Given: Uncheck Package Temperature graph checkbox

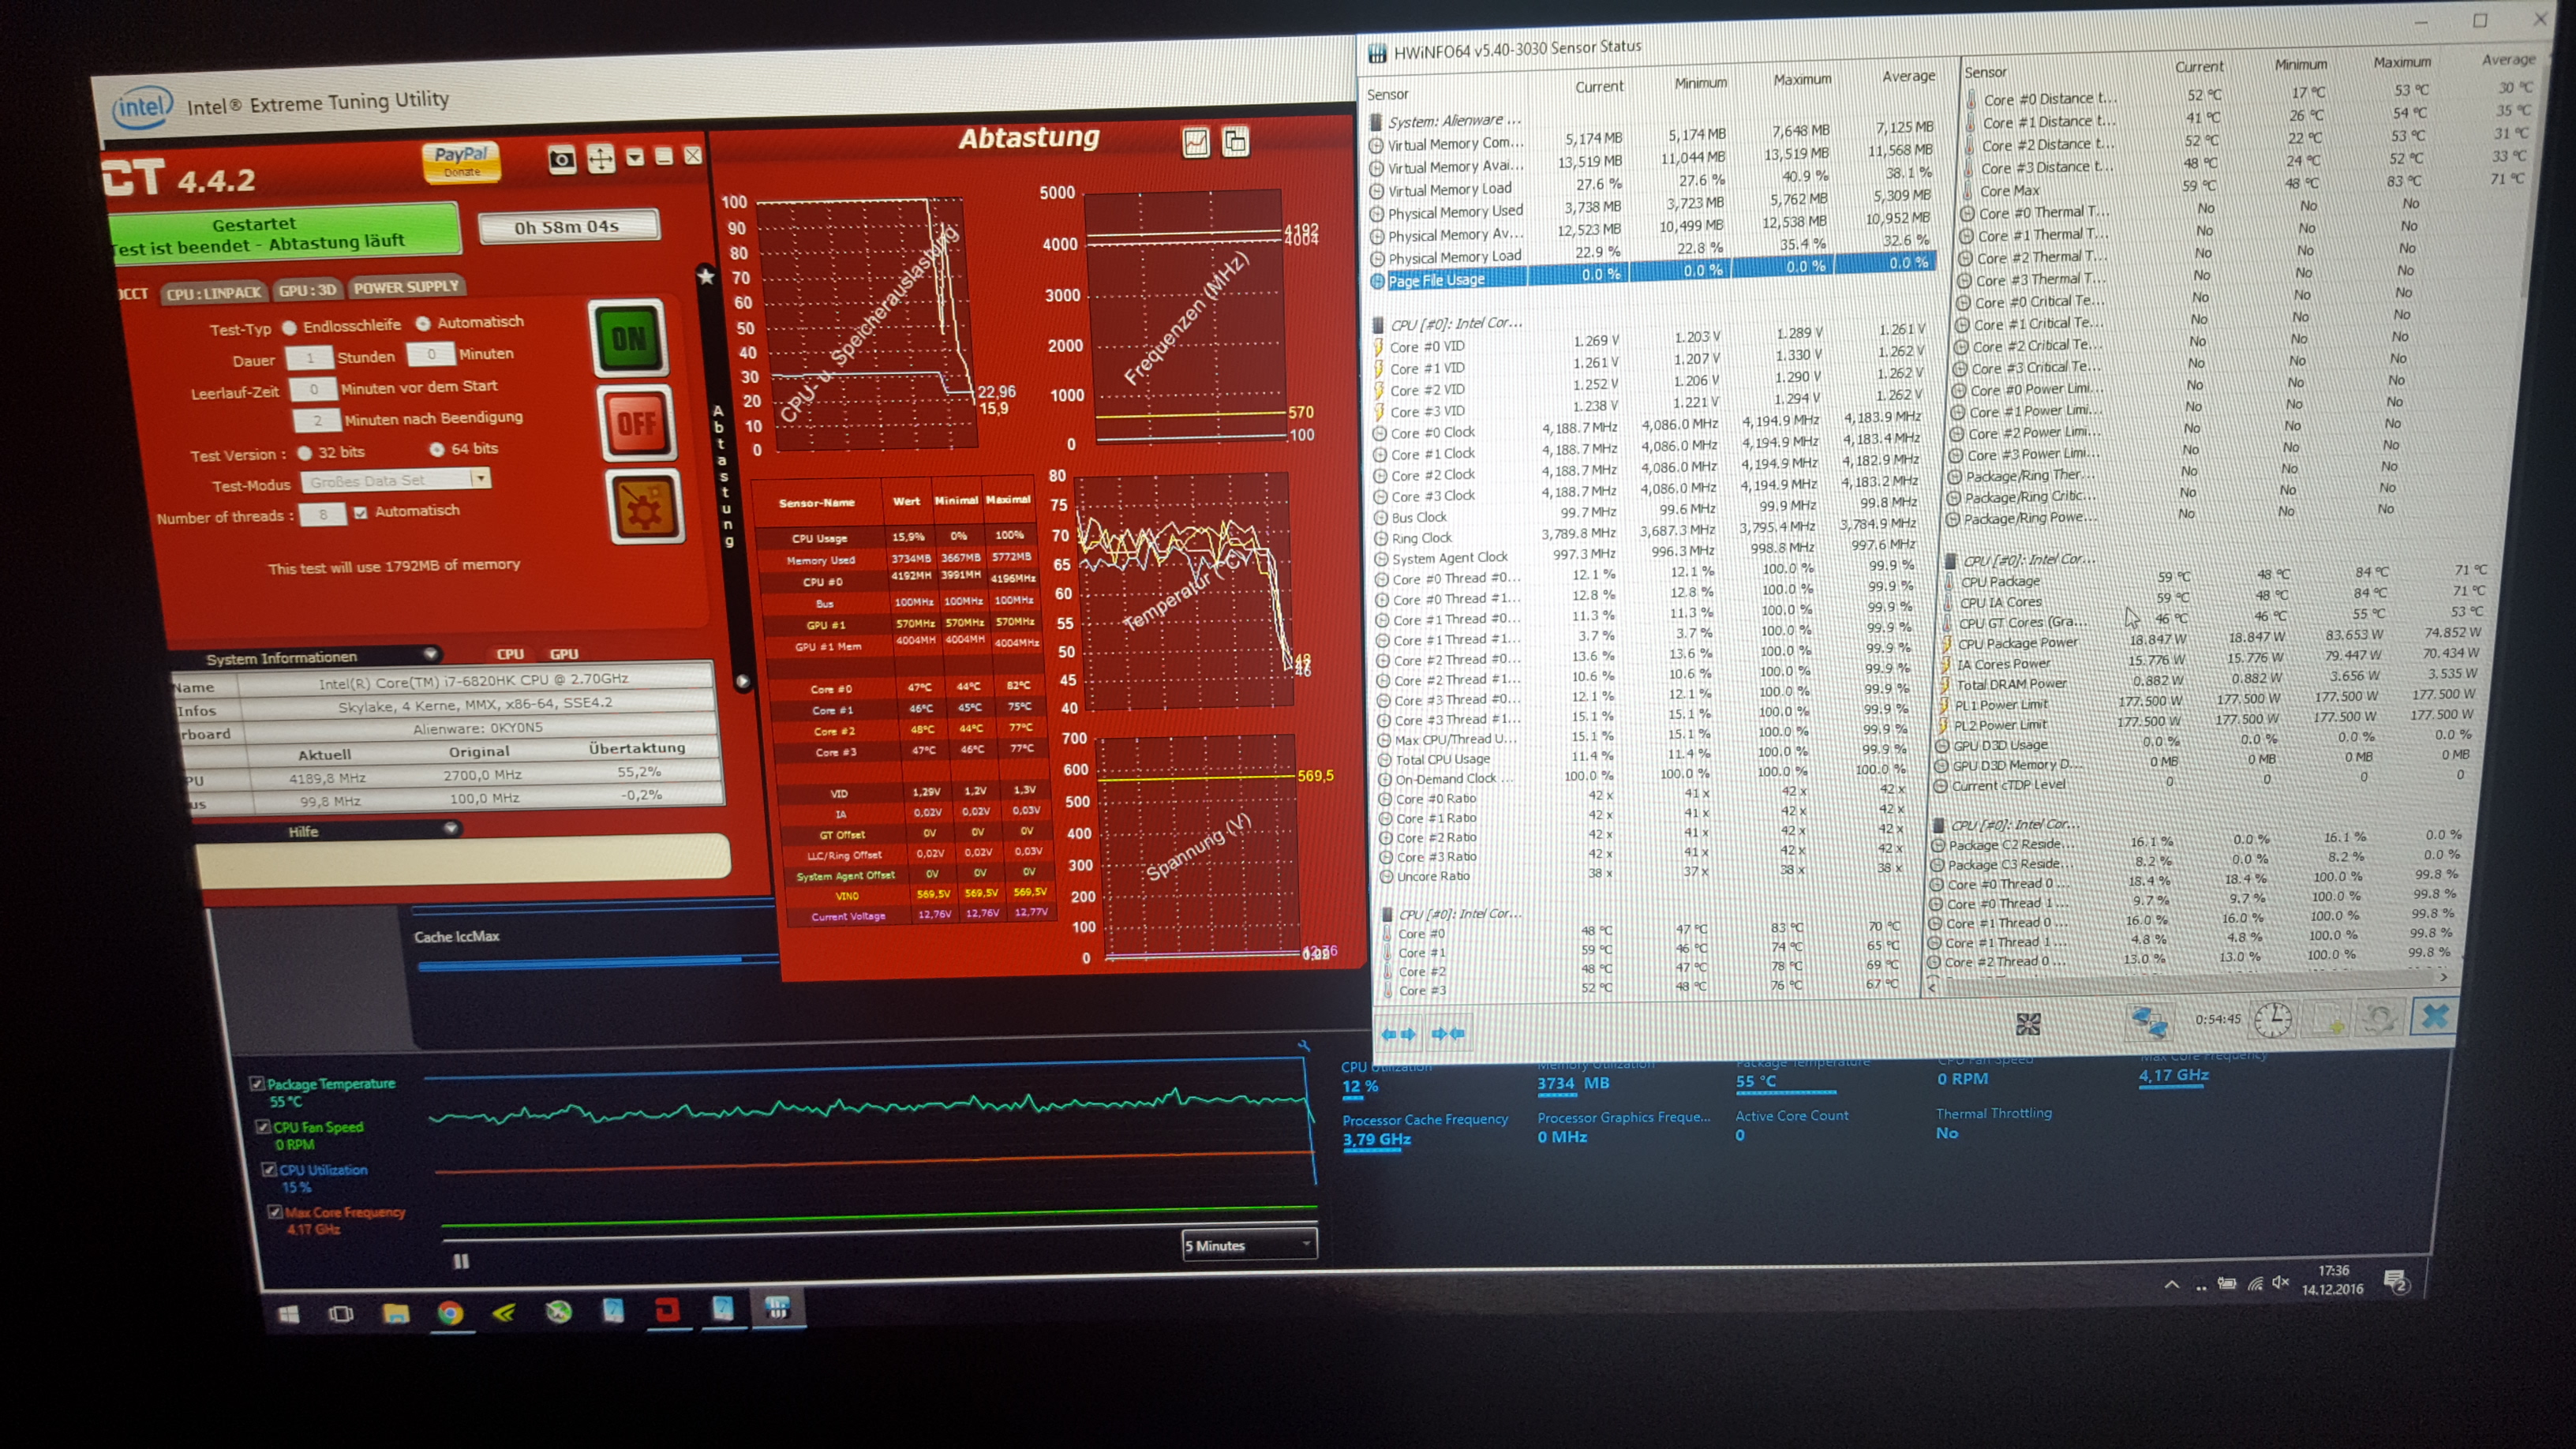Looking at the screenshot, I should coord(257,1084).
